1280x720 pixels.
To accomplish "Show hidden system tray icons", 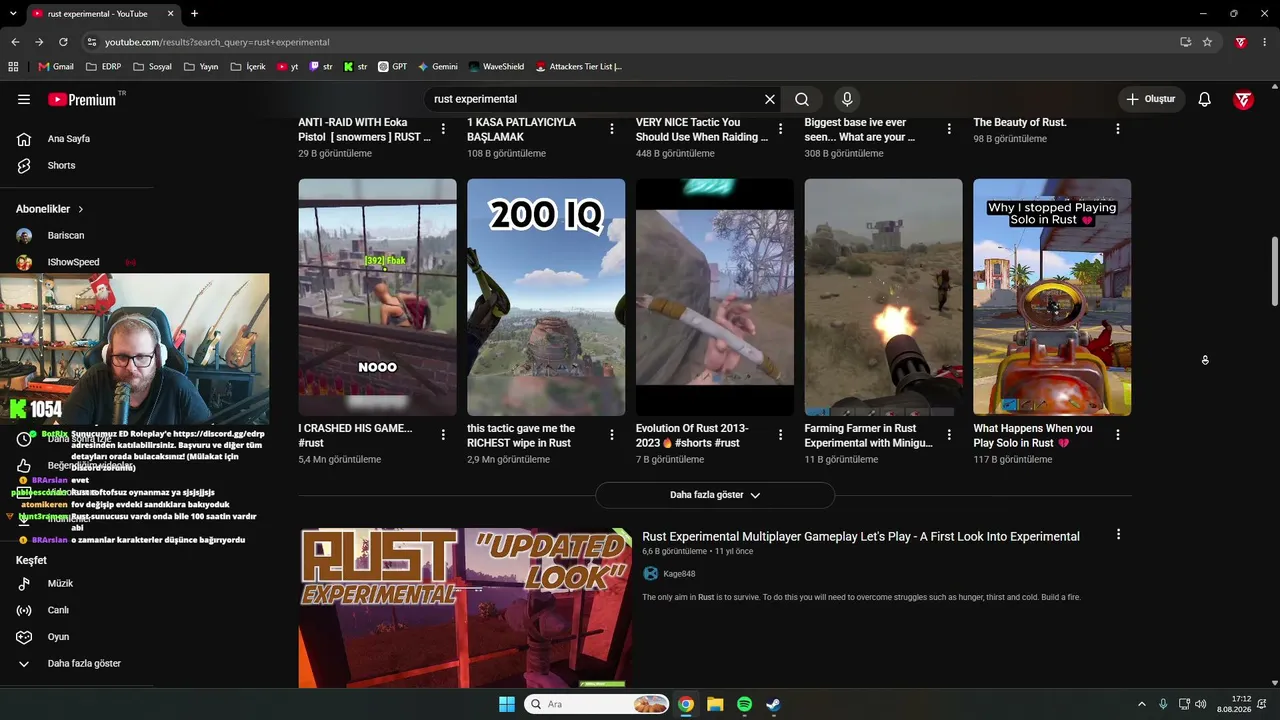I will point(1141,704).
